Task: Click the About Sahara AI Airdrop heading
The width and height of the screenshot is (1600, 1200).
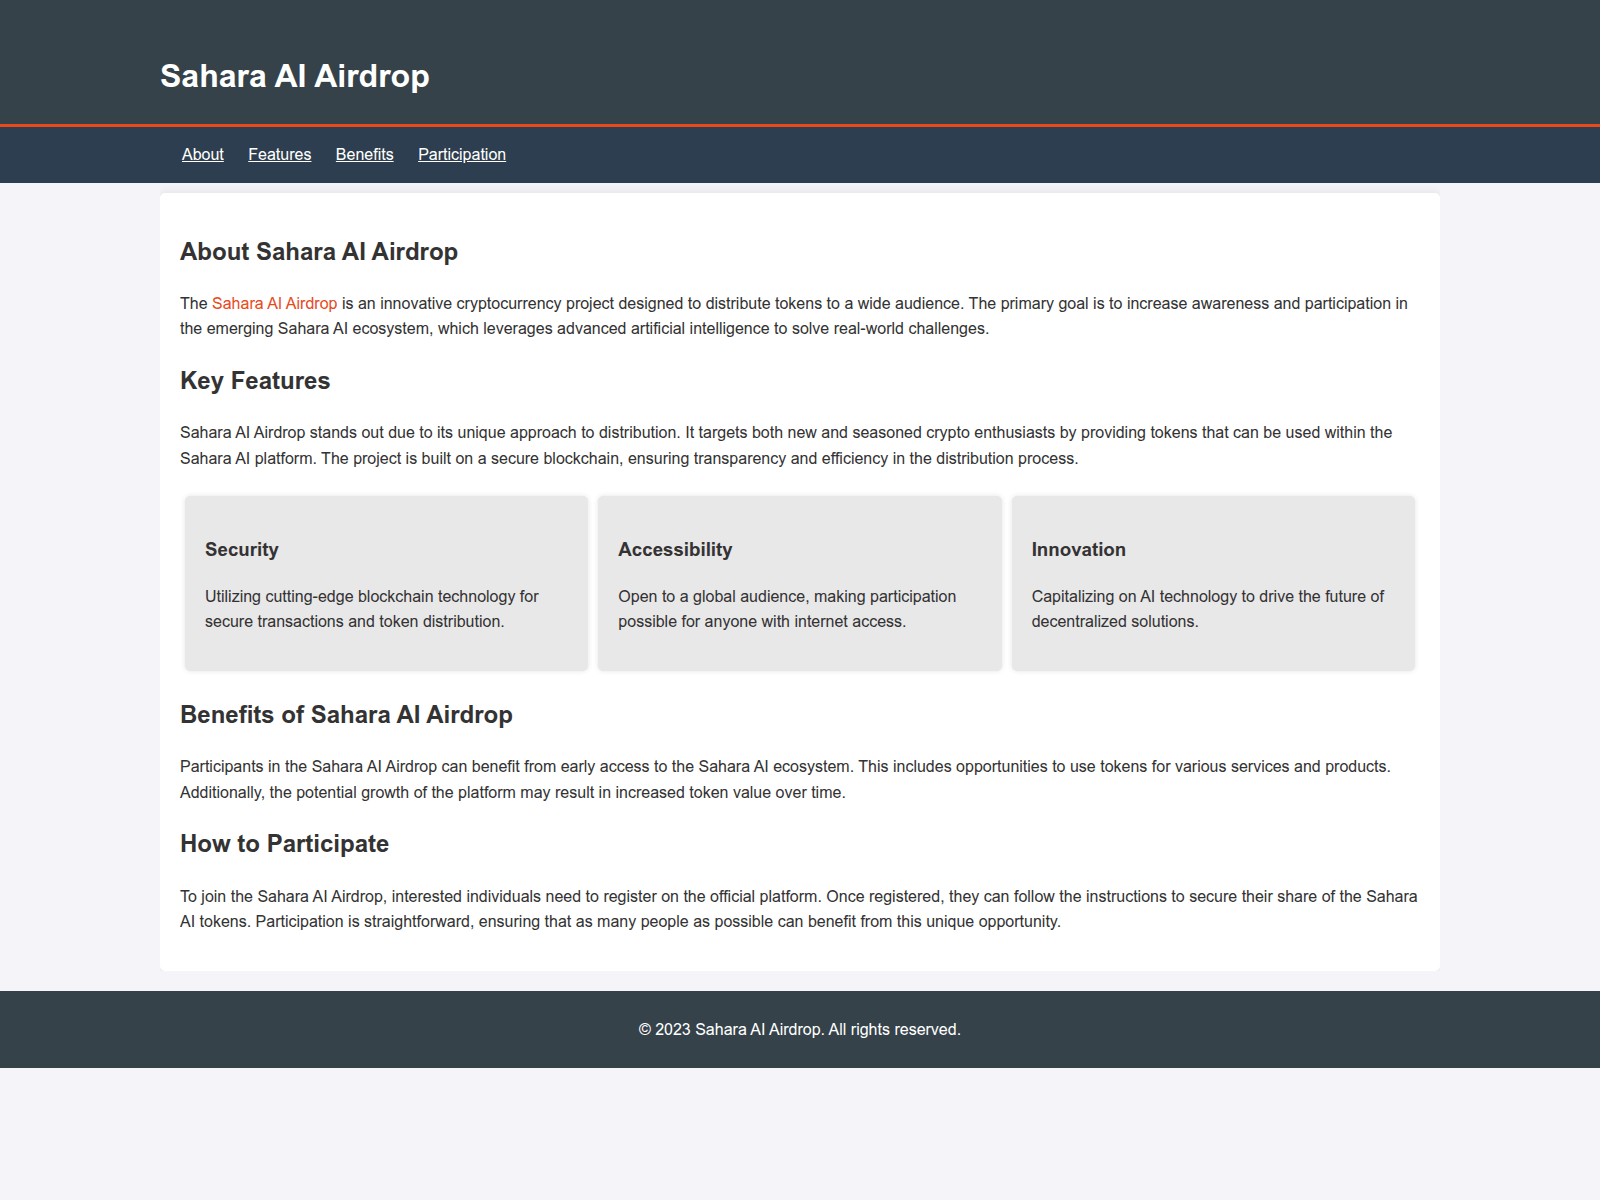Action: (318, 252)
